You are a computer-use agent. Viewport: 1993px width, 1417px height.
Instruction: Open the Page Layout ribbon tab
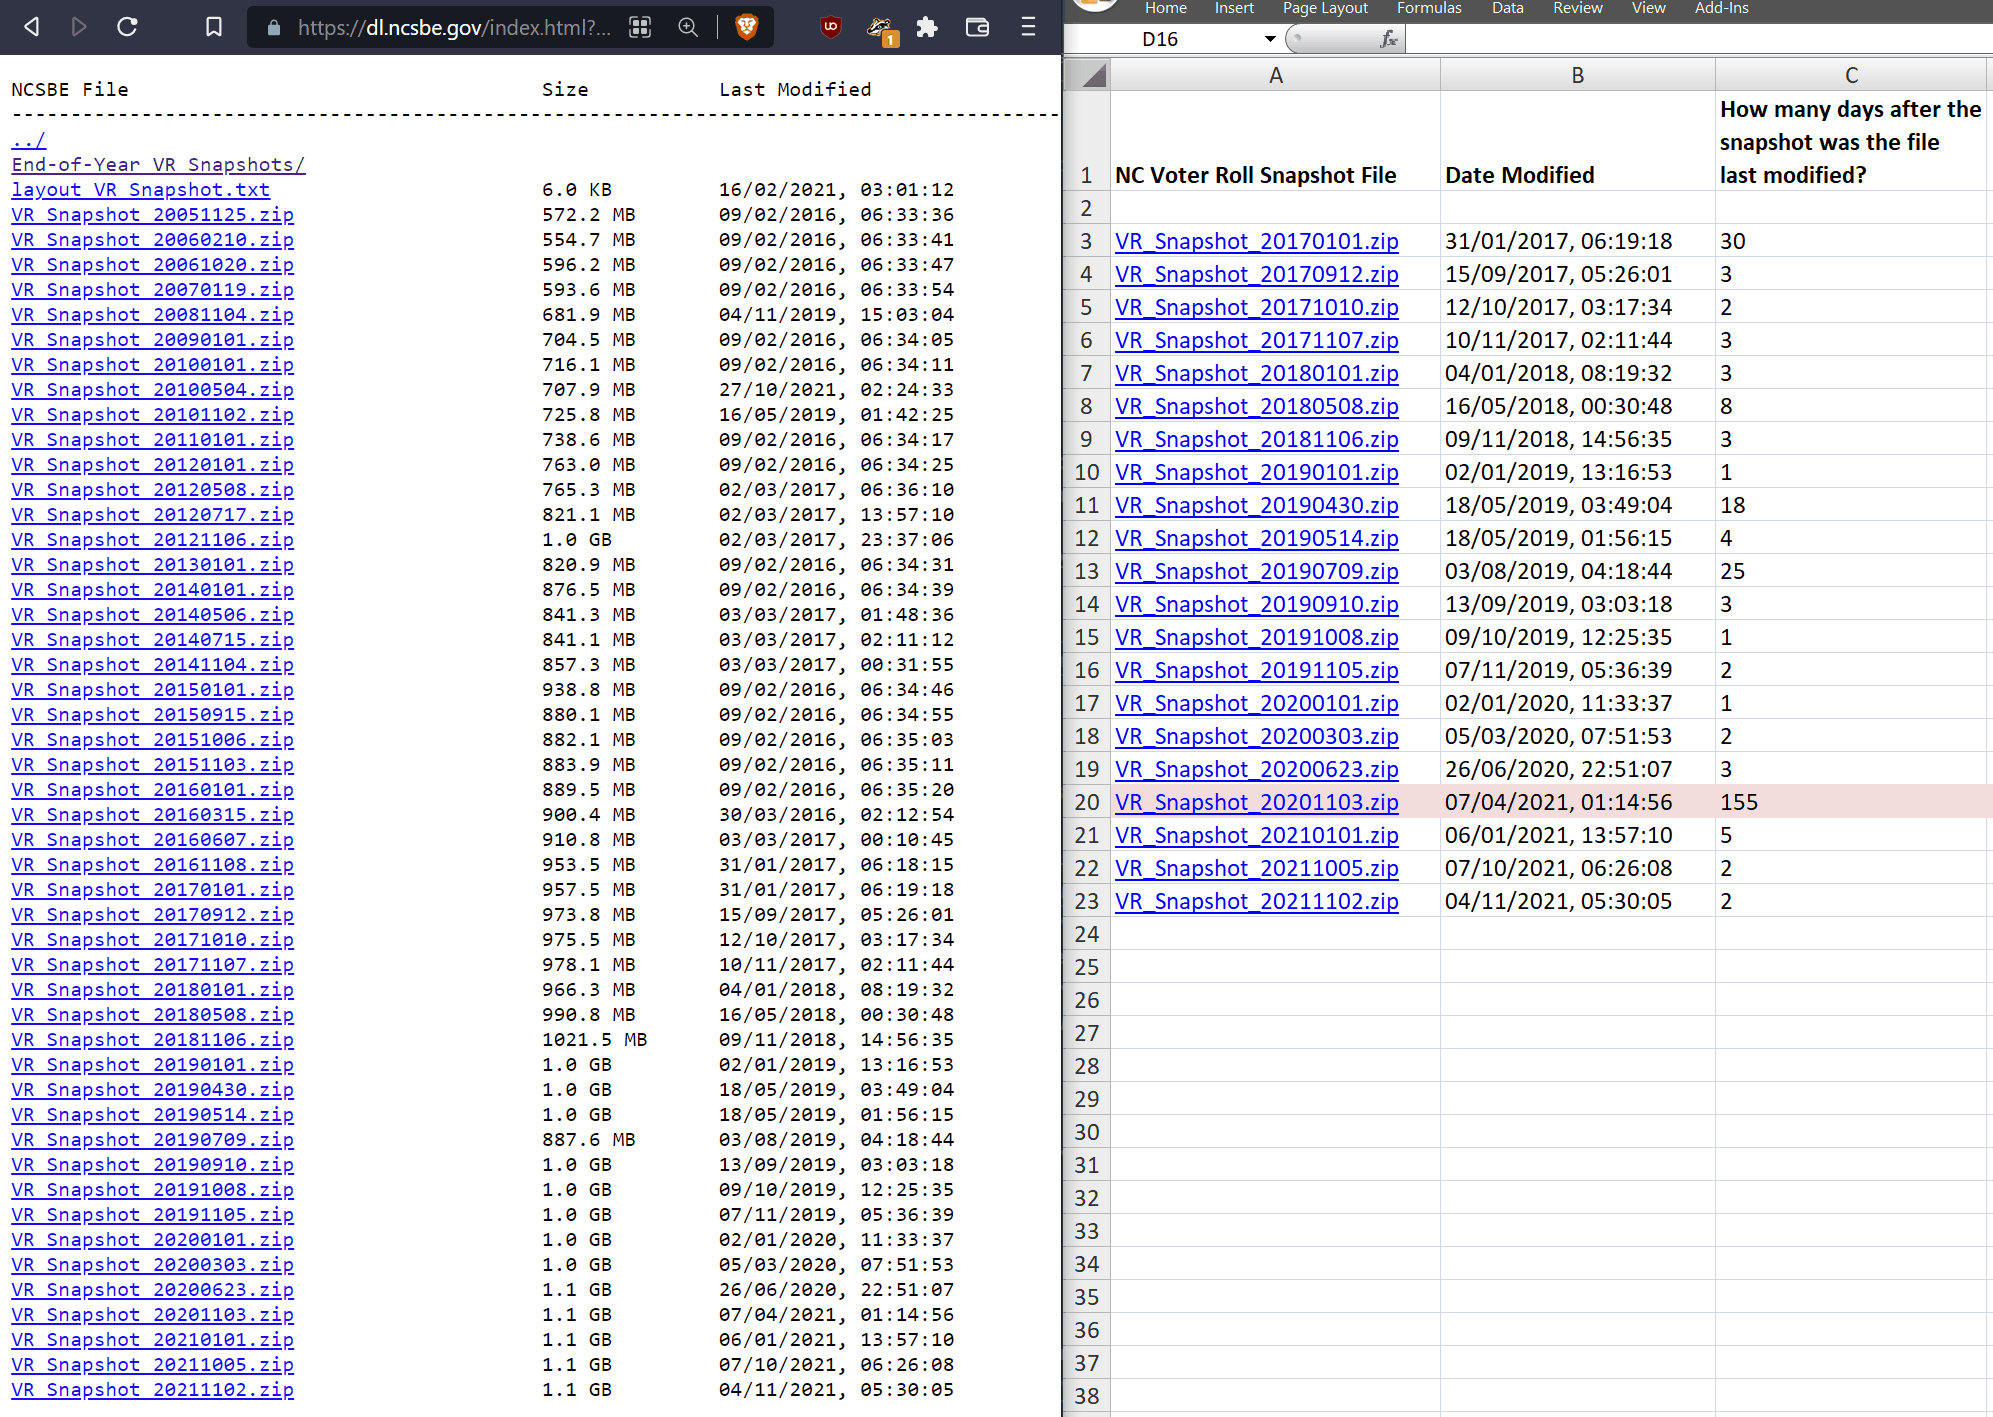pos(1325,8)
